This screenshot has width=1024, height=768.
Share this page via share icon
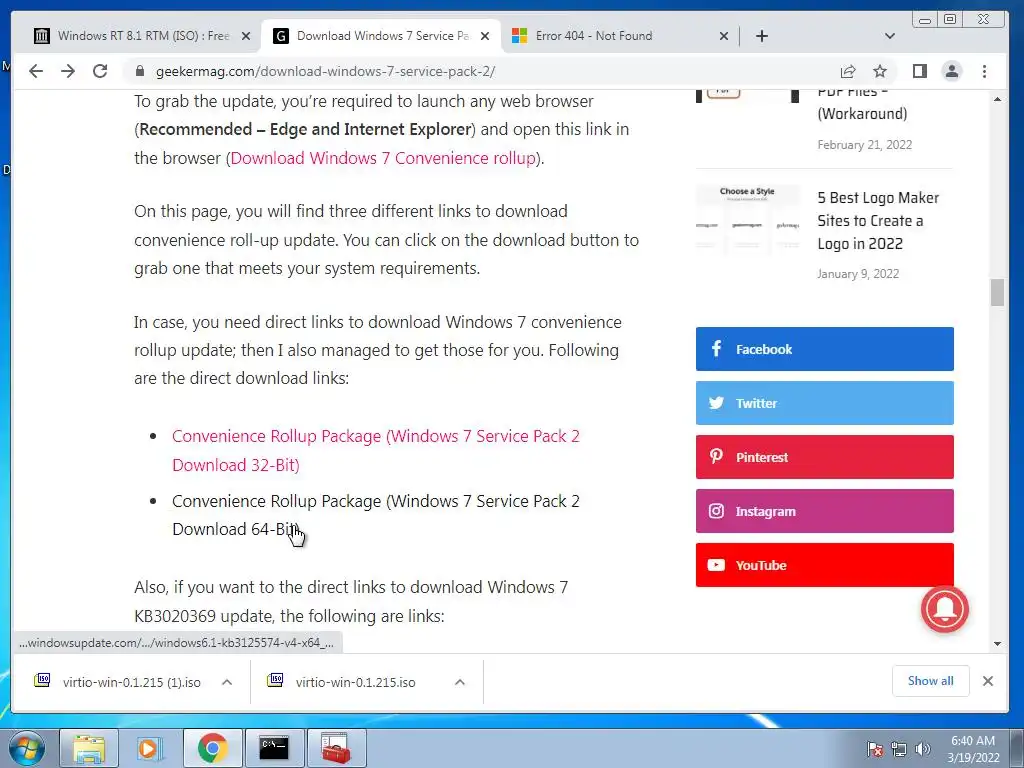point(848,71)
